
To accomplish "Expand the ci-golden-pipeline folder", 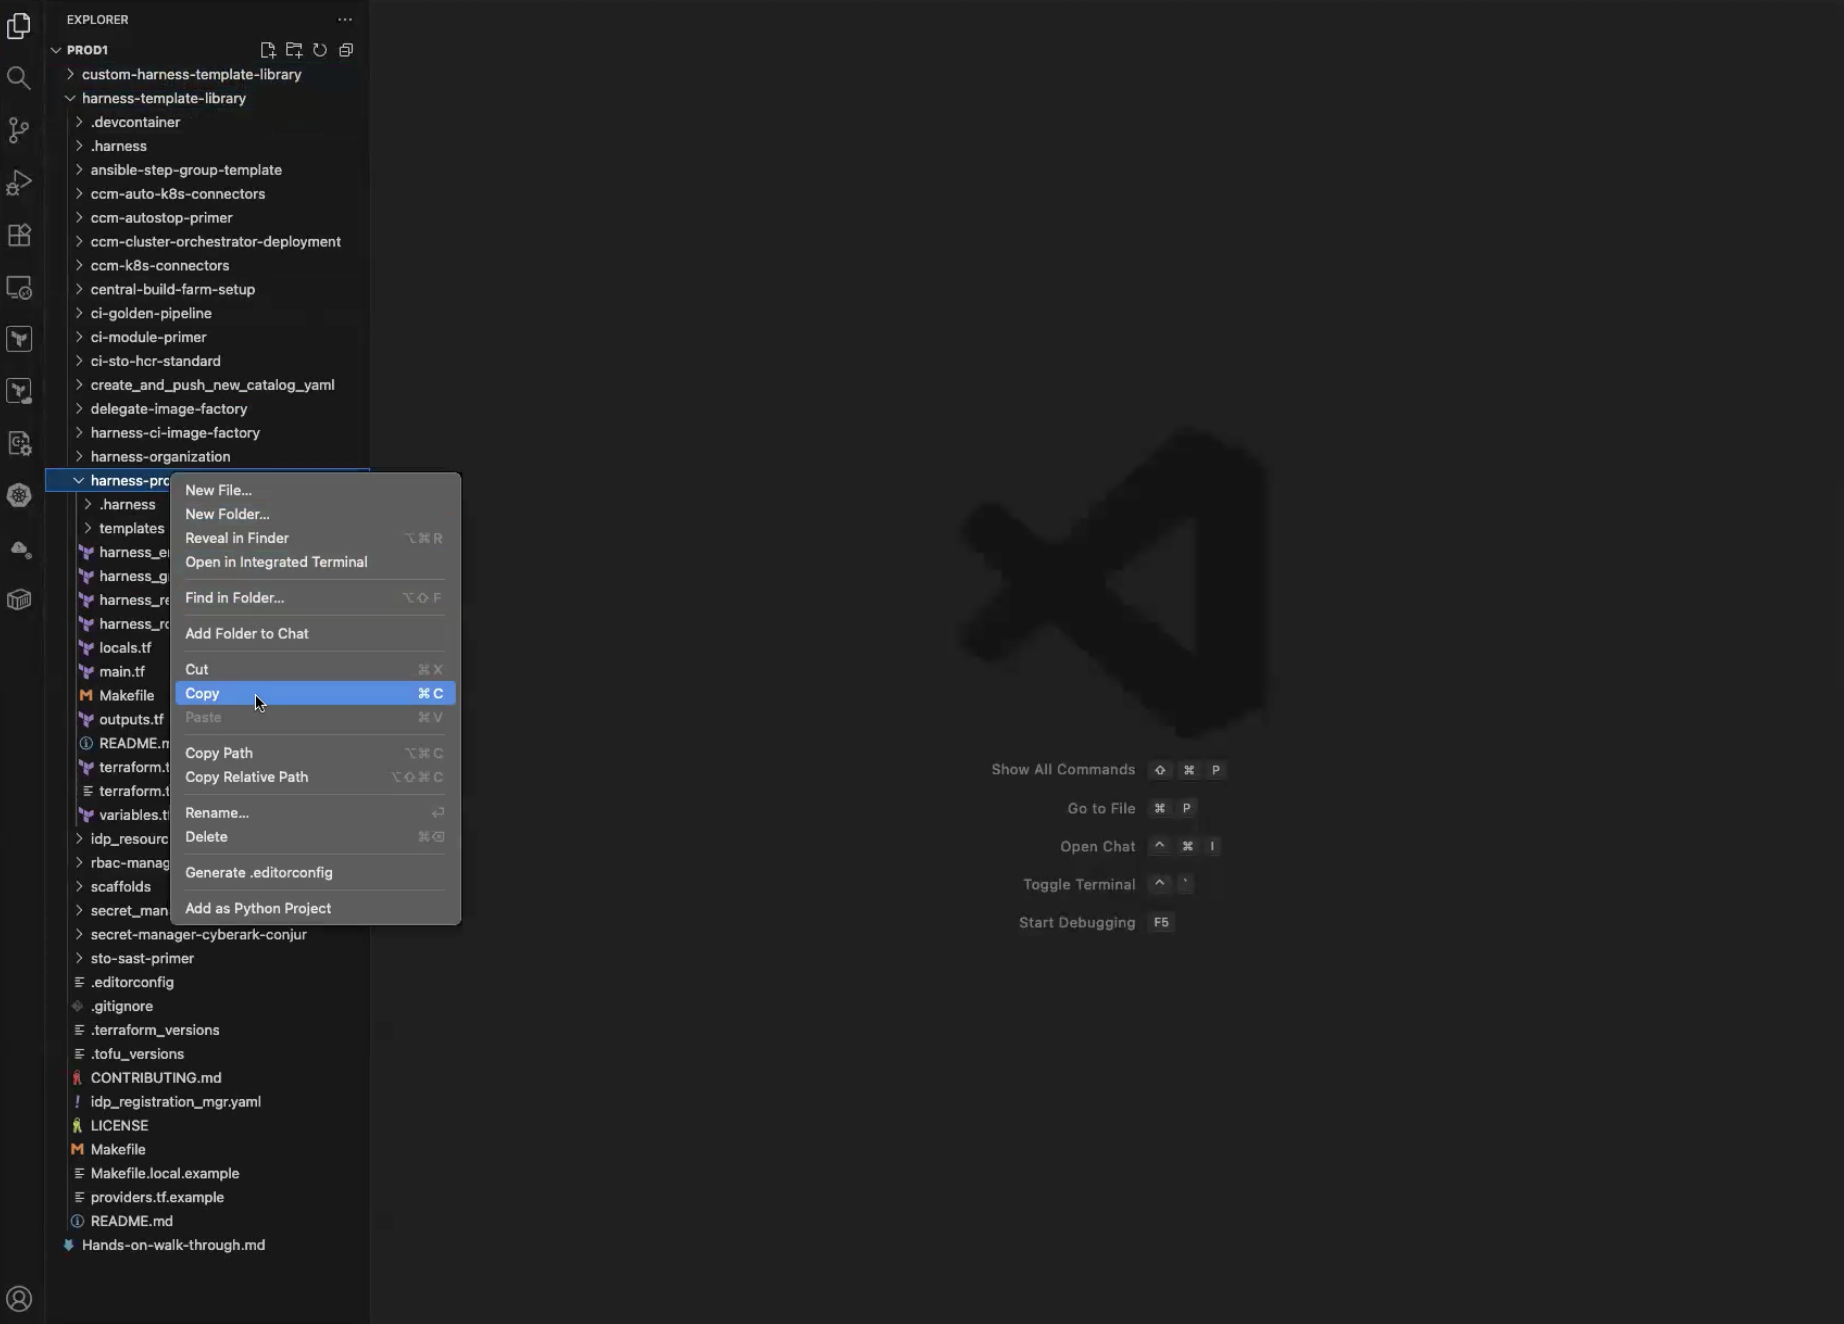I will [x=150, y=313].
